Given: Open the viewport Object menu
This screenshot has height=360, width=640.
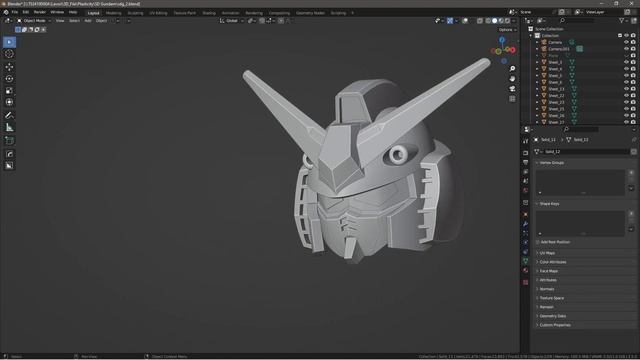Looking at the screenshot, I should pyautogui.click(x=101, y=20).
